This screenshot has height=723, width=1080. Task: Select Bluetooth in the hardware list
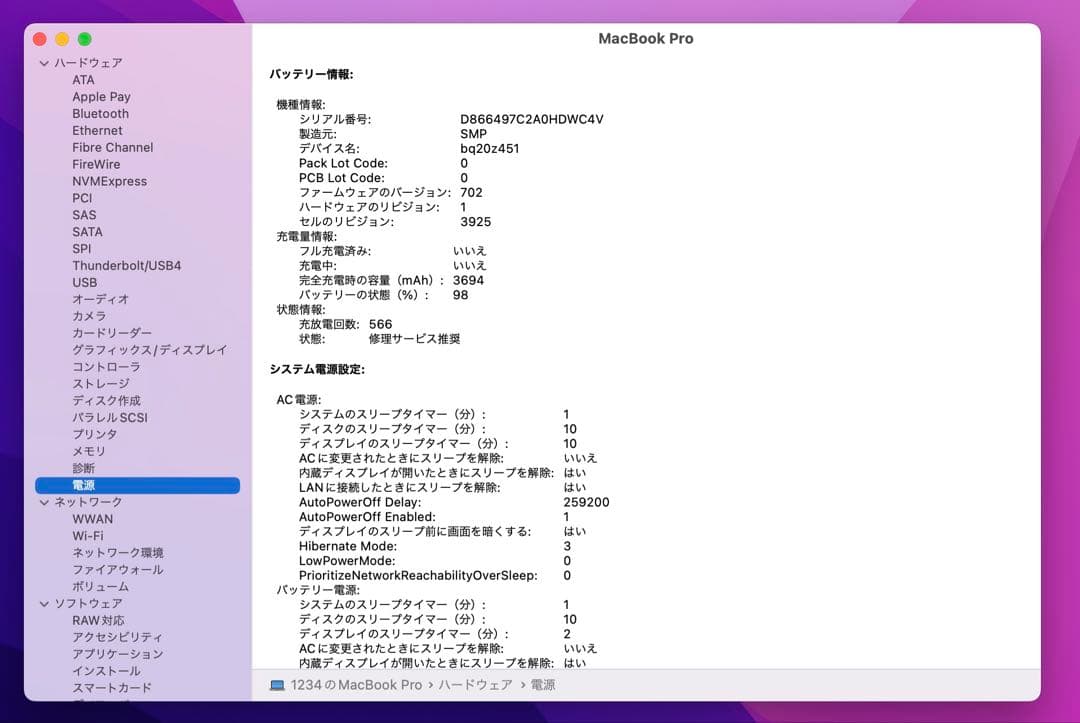pos(100,113)
